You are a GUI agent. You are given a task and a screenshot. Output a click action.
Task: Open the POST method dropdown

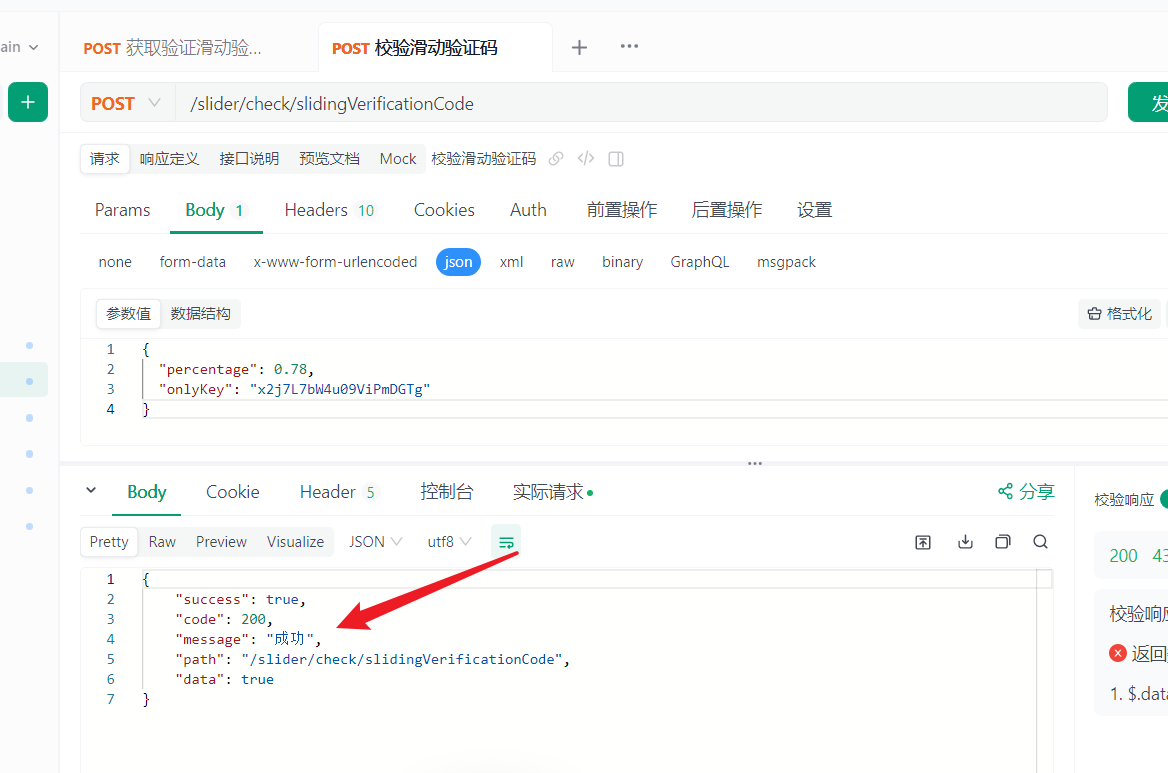(x=127, y=102)
